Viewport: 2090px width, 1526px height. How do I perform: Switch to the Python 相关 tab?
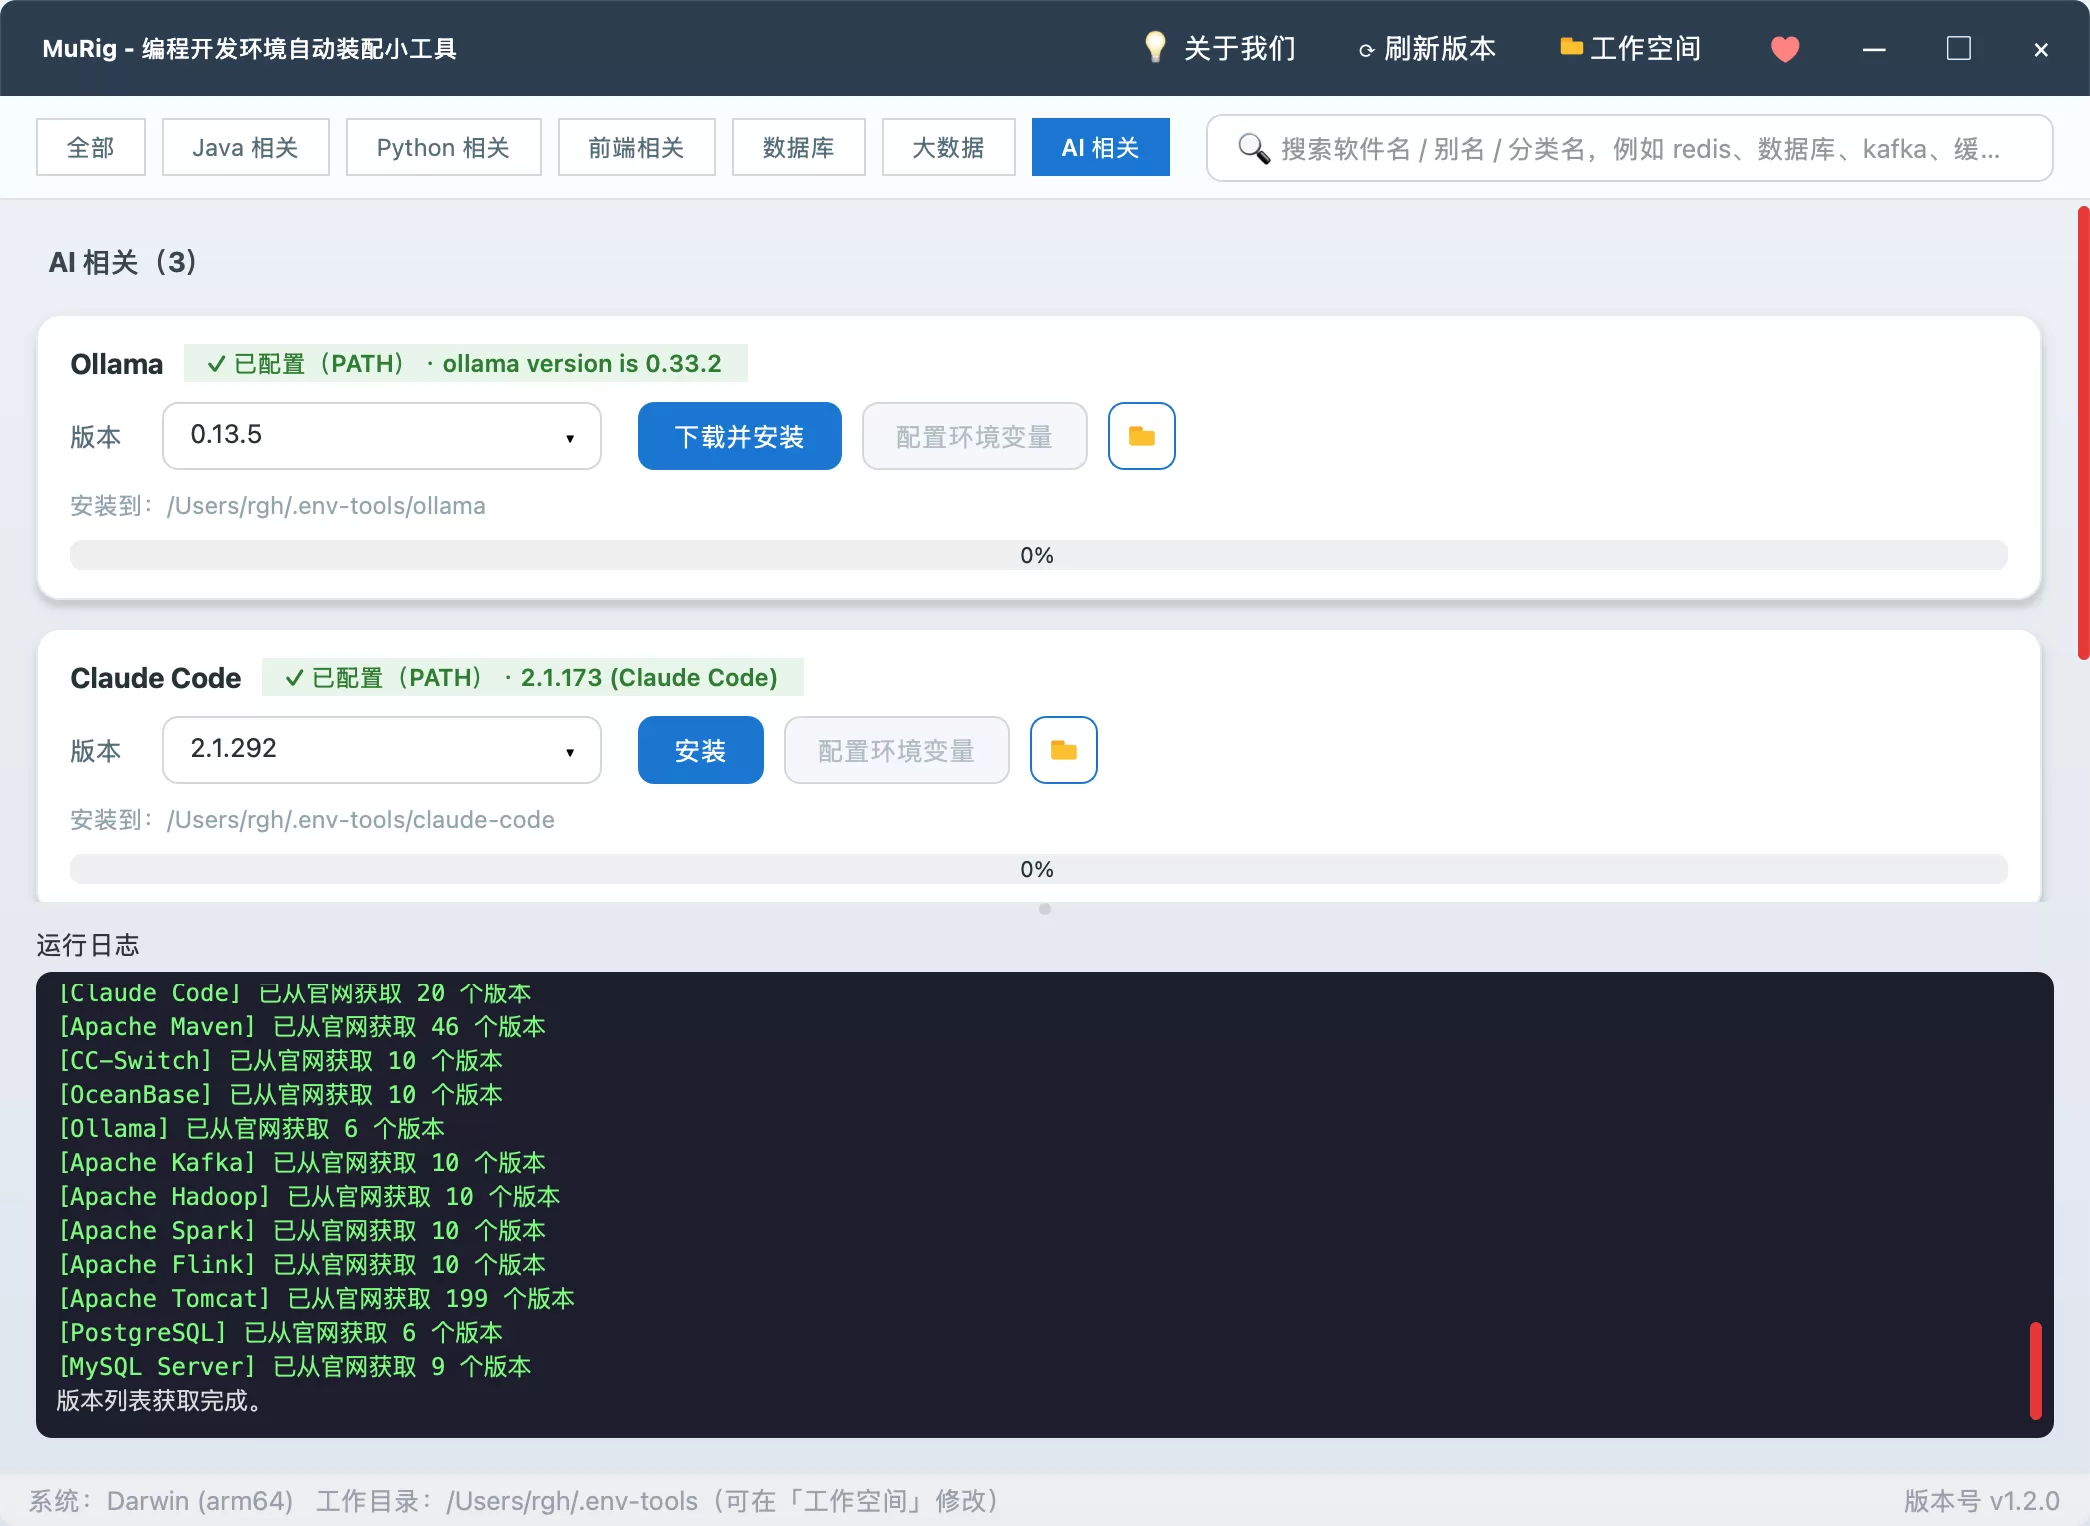pyautogui.click(x=443, y=147)
